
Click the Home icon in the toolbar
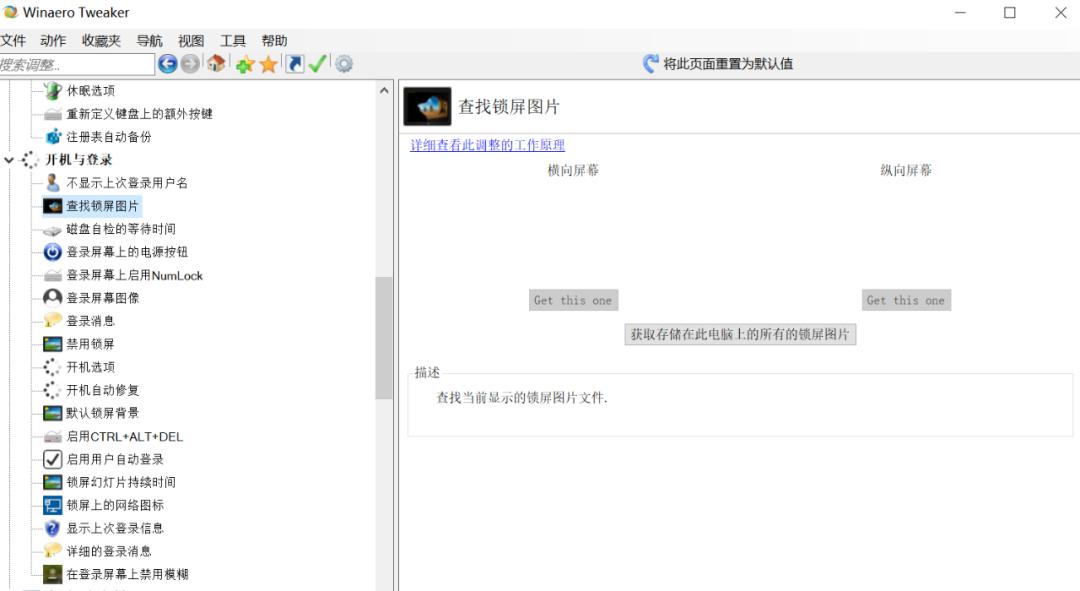(214, 63)
